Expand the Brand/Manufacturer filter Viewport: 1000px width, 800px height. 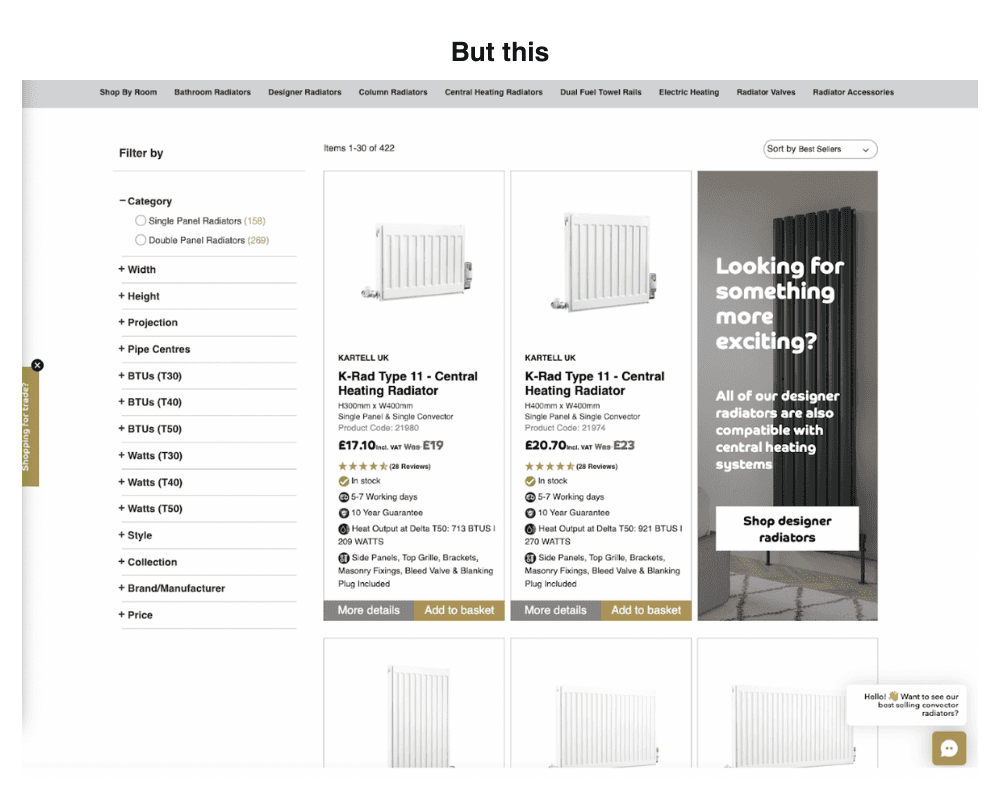tap(172, 588)
